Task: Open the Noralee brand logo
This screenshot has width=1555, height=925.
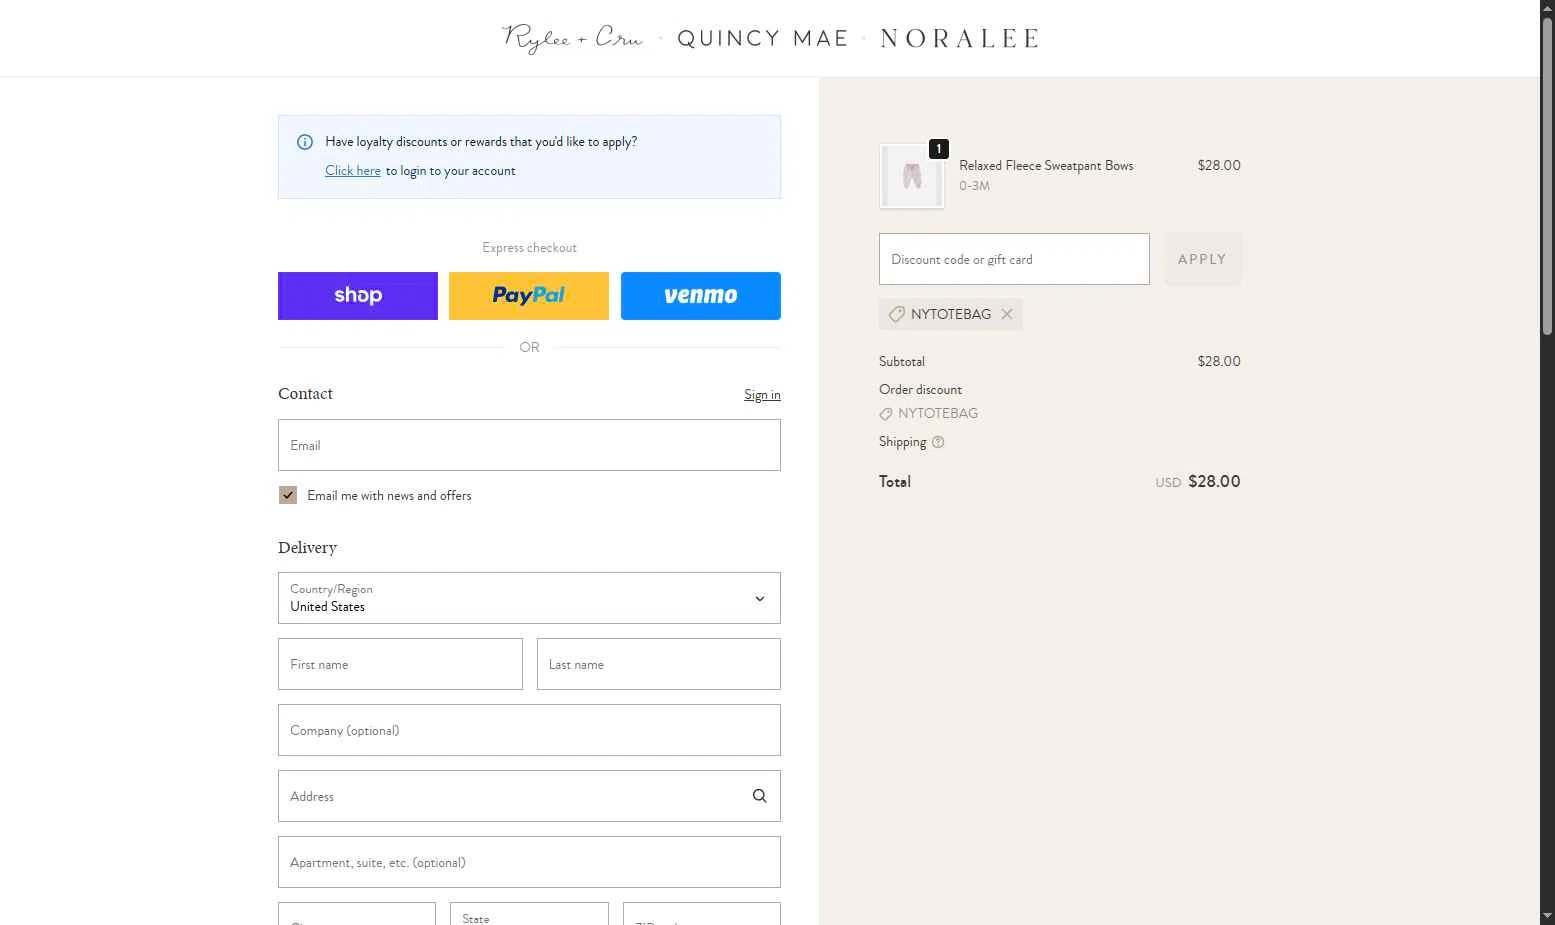Action: 960,39
